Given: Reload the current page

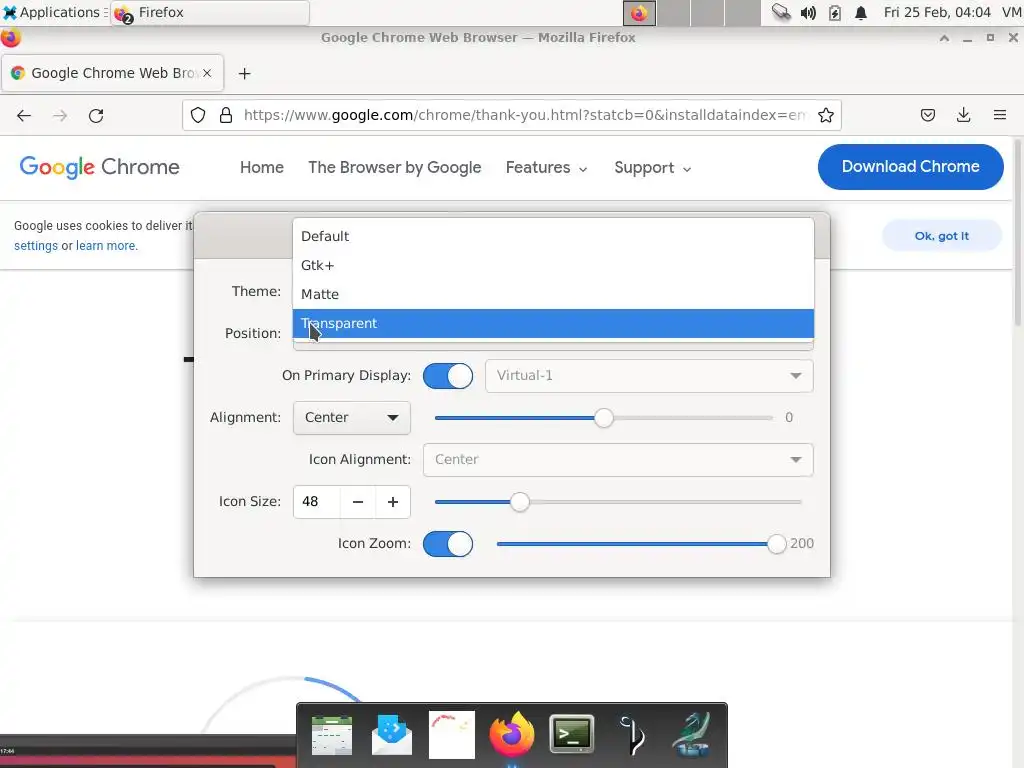Looking at the screenshot, I should coord(96,116).
